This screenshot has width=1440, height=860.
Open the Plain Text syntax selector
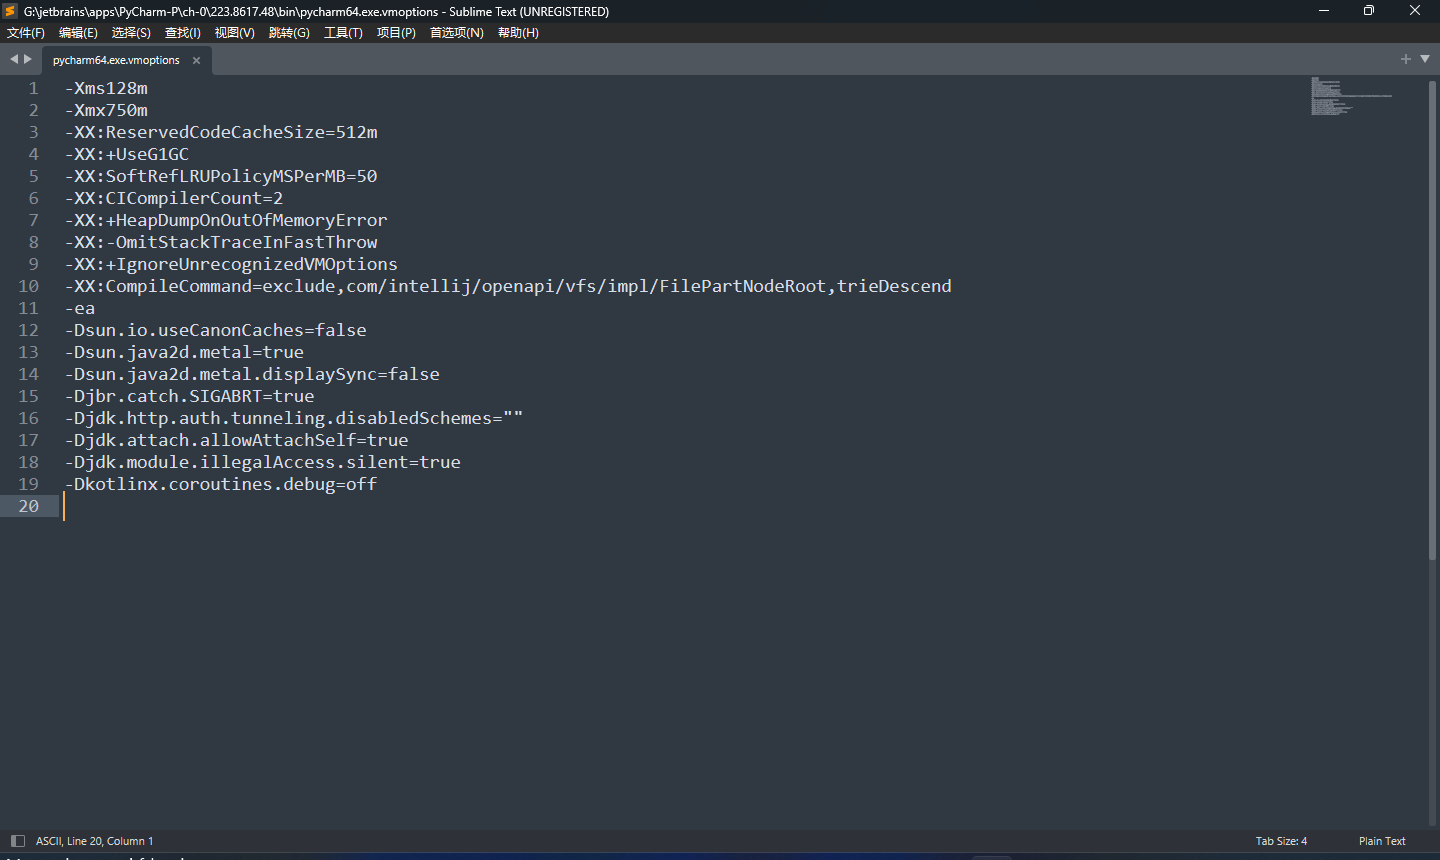click(x=1382, y=841)
